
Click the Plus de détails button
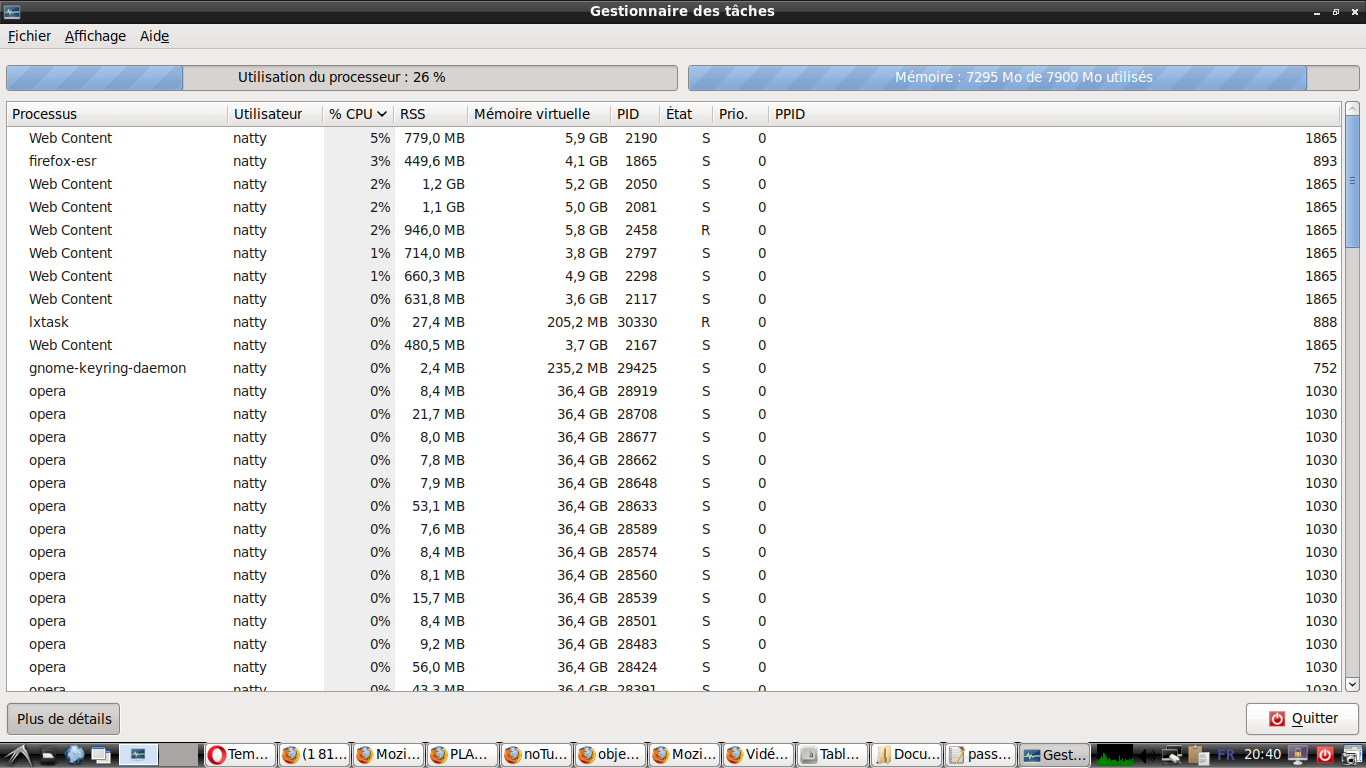64,718
